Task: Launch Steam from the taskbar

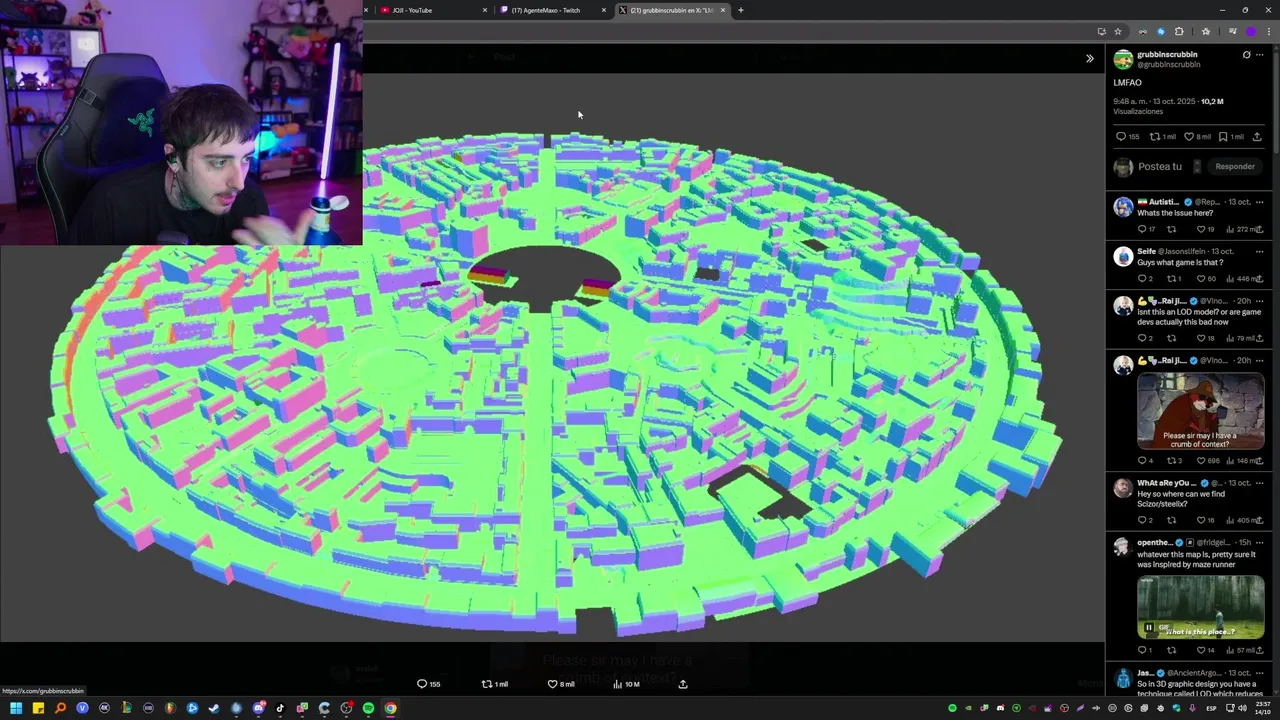Action: tap(214, 708)
